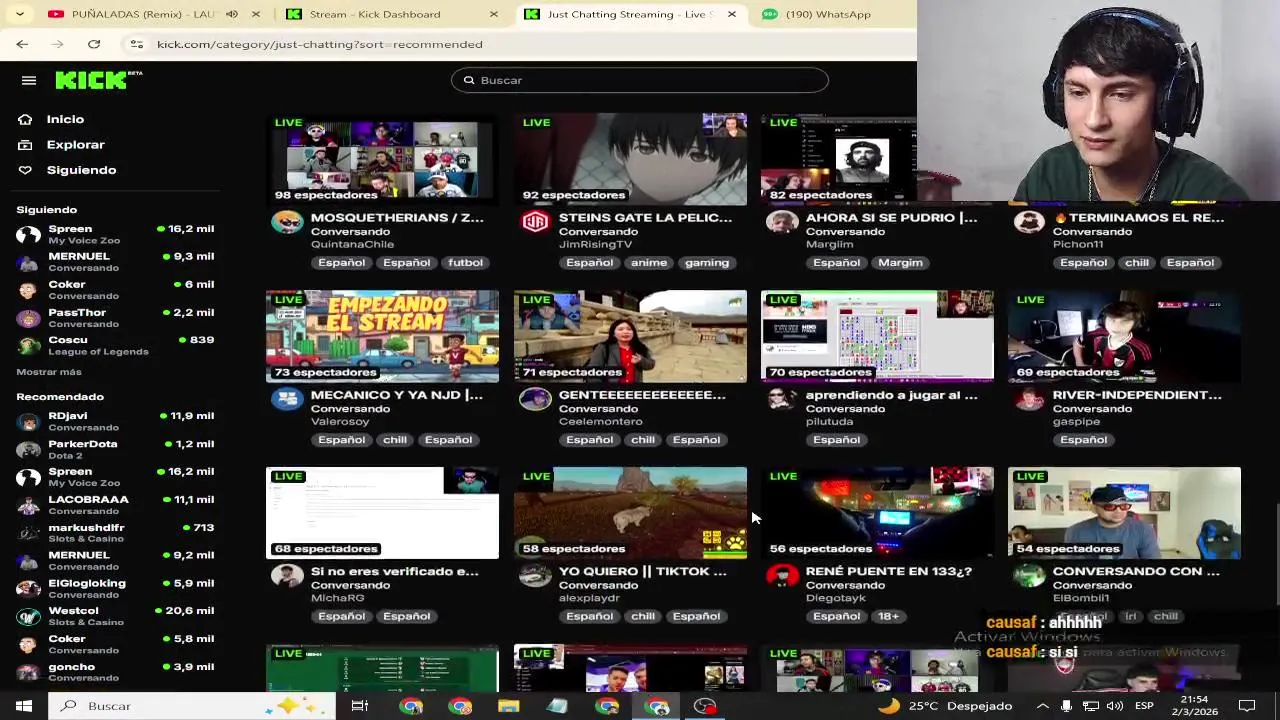Open YO QUIERO TIKTOK stream thumbnail
The width and height of the screenshot is (1280, 720).
coord(630,513)
